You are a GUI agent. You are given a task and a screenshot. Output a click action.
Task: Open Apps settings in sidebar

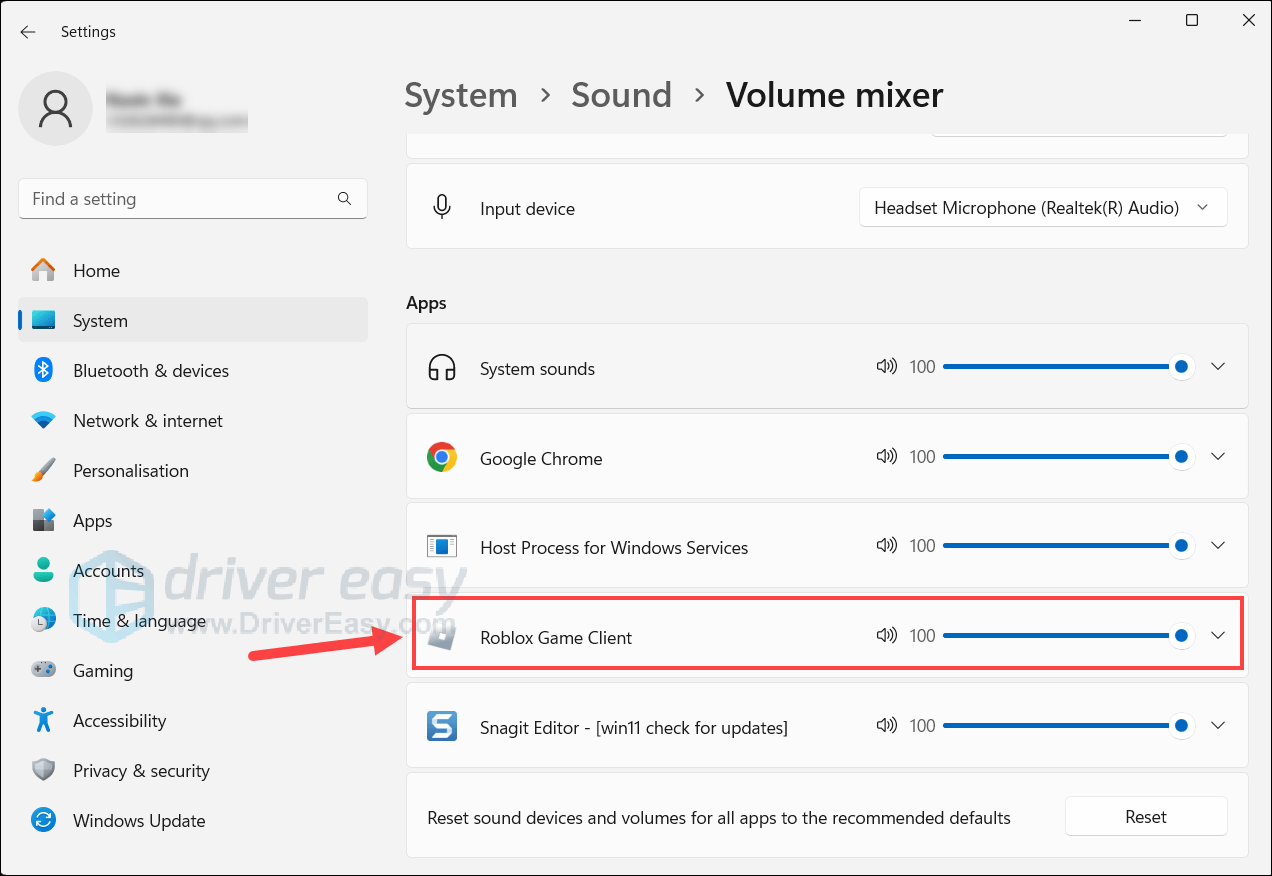tap(193, 520)
